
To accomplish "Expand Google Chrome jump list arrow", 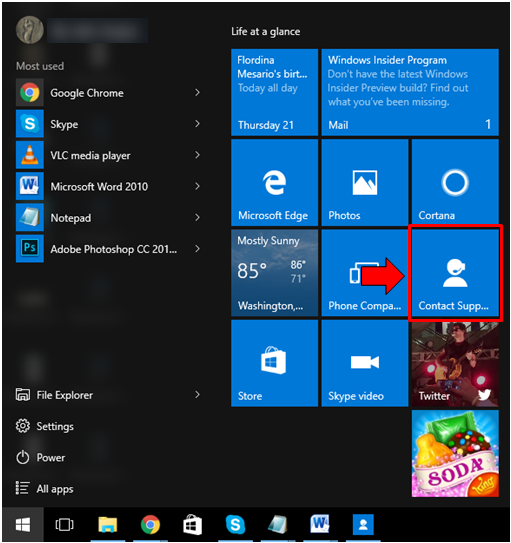I will click(197, 92).
